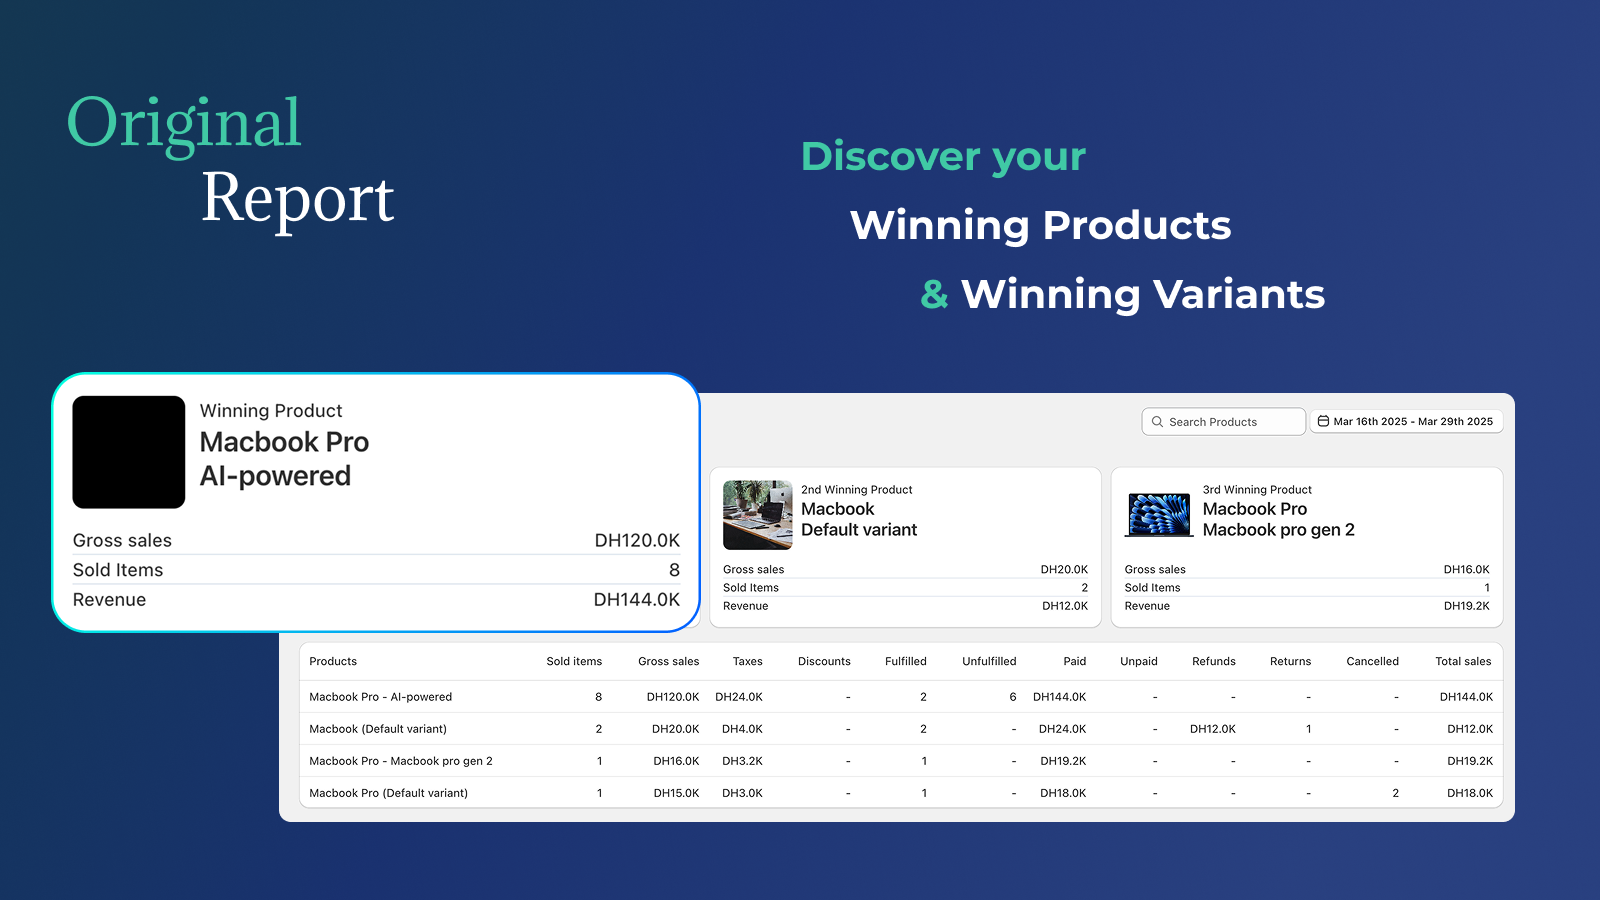Click the calendar icon in the date picker
The image size is (1600, 900).
pyautogui.click(x=1323, y=421)
